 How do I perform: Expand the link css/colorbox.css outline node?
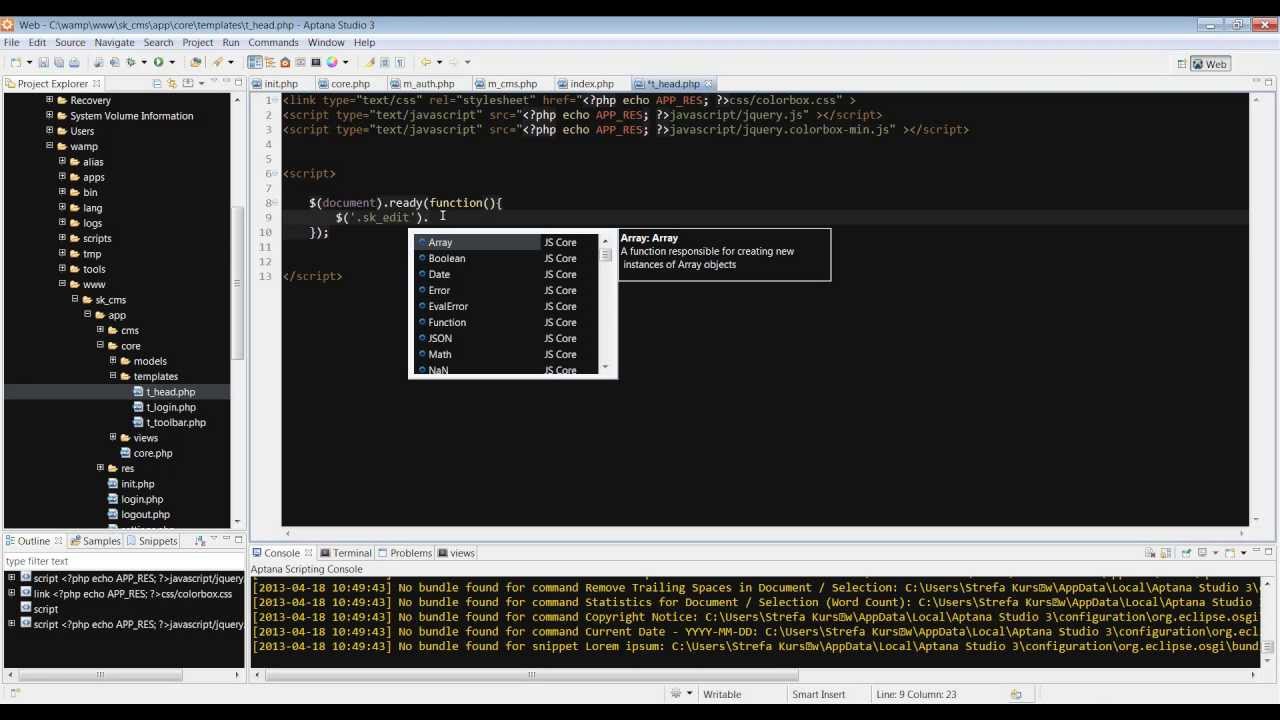(11, 593)
